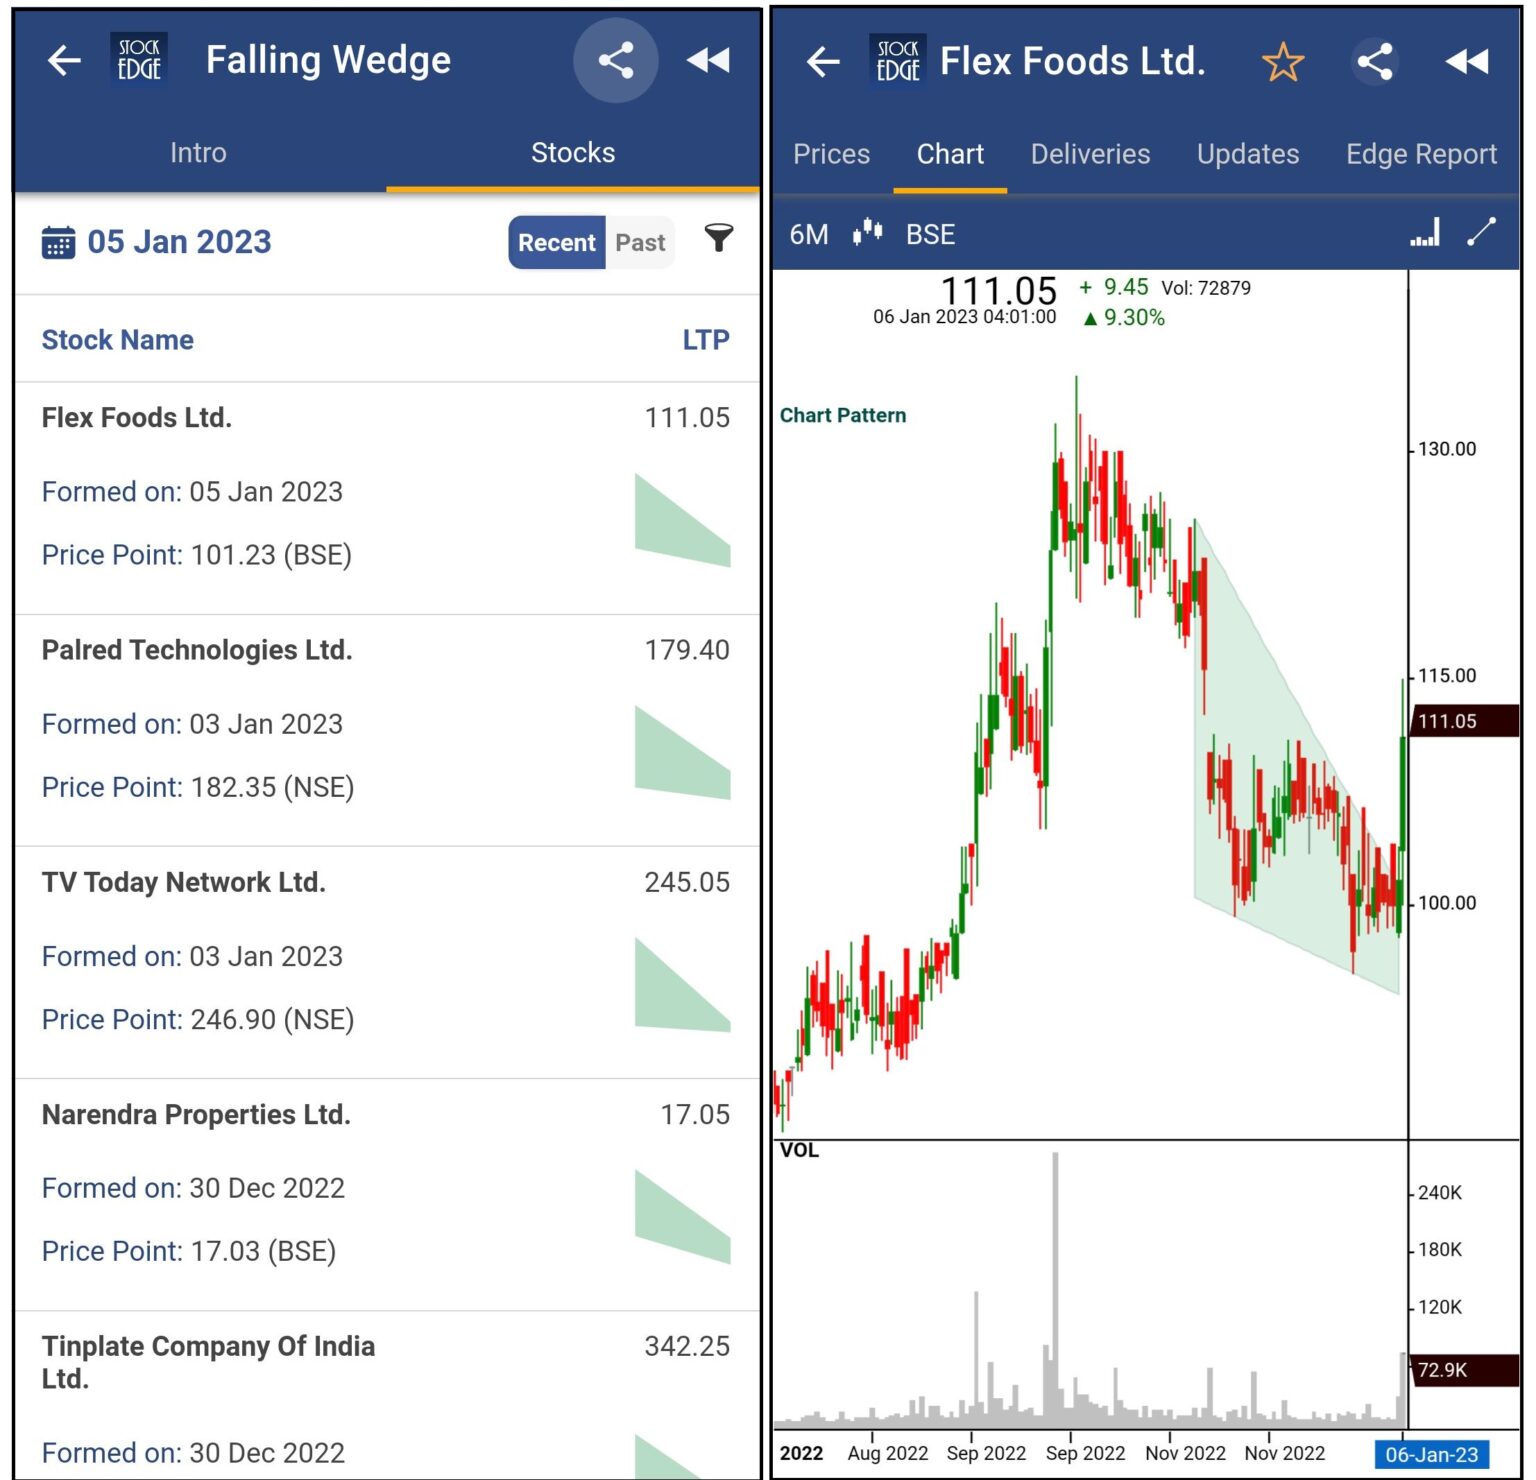
Task: Switch to Recent patterns toggle
Action: coord(556,243)
